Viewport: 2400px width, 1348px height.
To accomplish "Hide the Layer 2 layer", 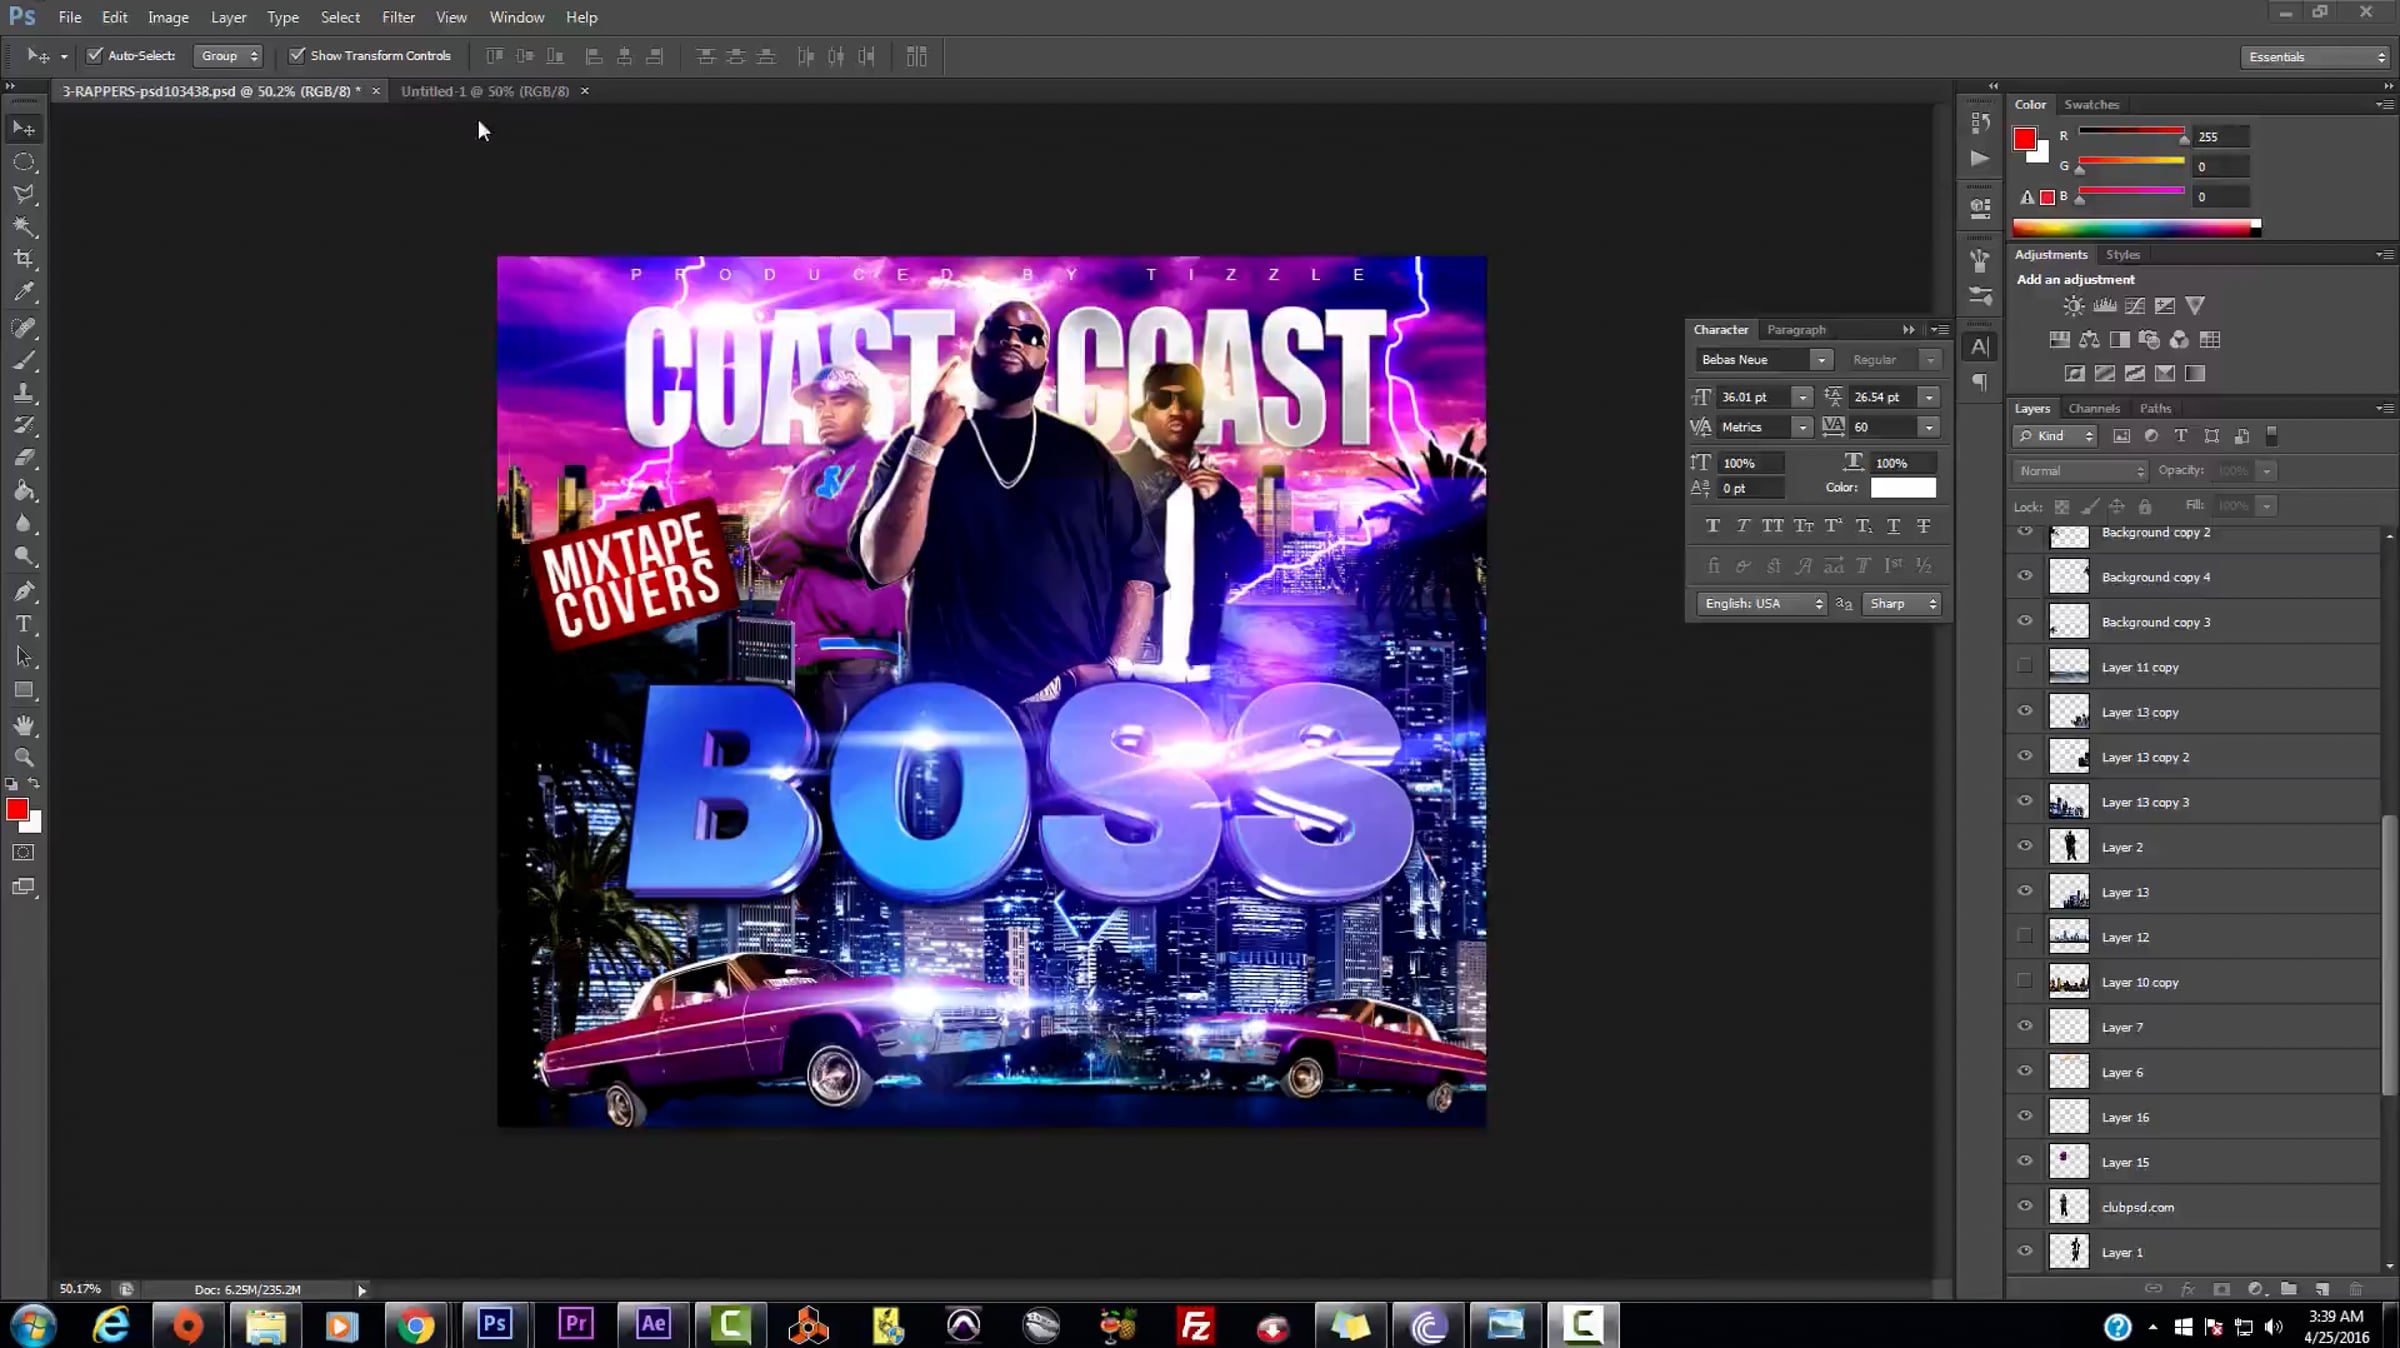I will pyautogui.click(x=2025, y=846).
